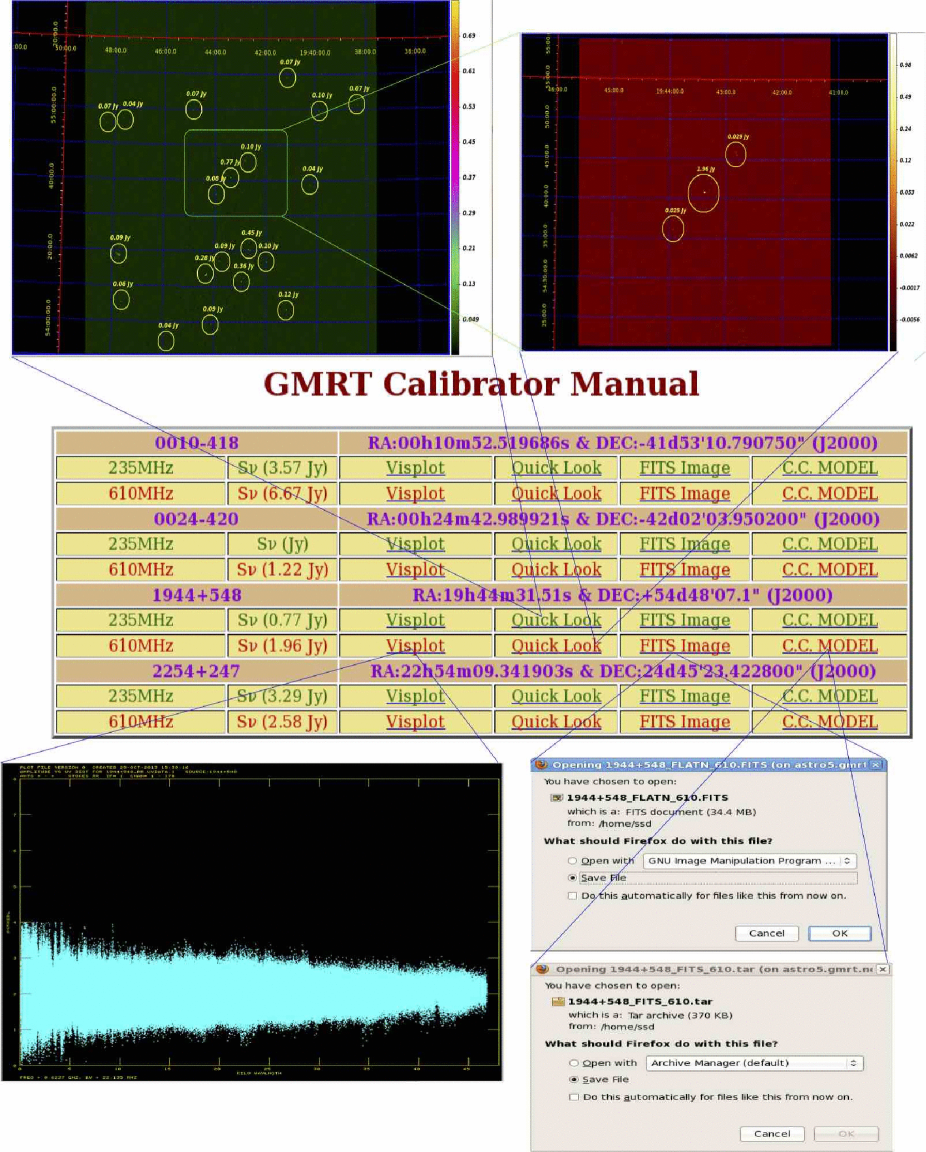This screenshot has width=926, height=1152.
Task: Close the FITS_610.tar download dialog
Action: click(x=883, y=970)
